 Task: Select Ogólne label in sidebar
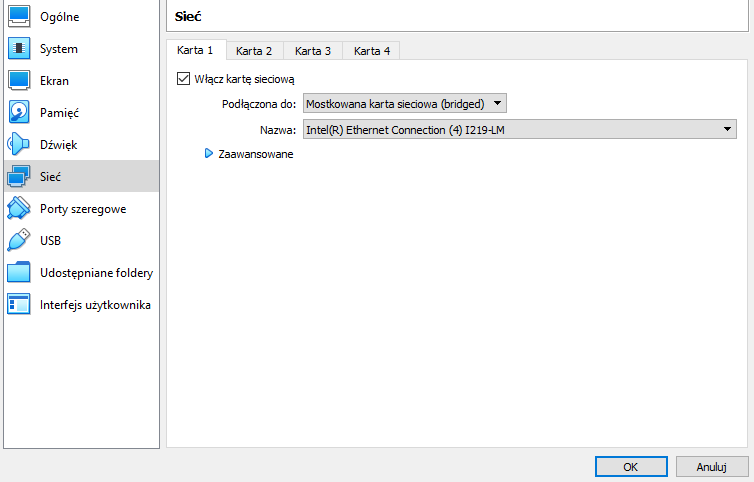(60, 17)
